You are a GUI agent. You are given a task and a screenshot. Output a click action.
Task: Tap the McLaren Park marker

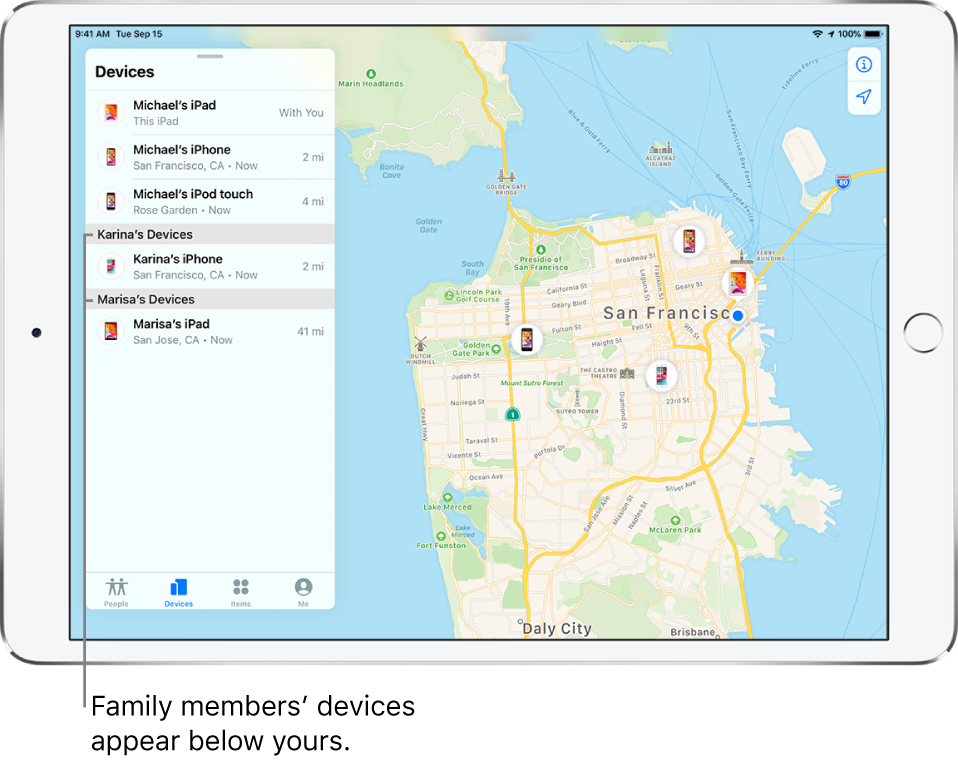pyautogui.click(x=675, y=520)
